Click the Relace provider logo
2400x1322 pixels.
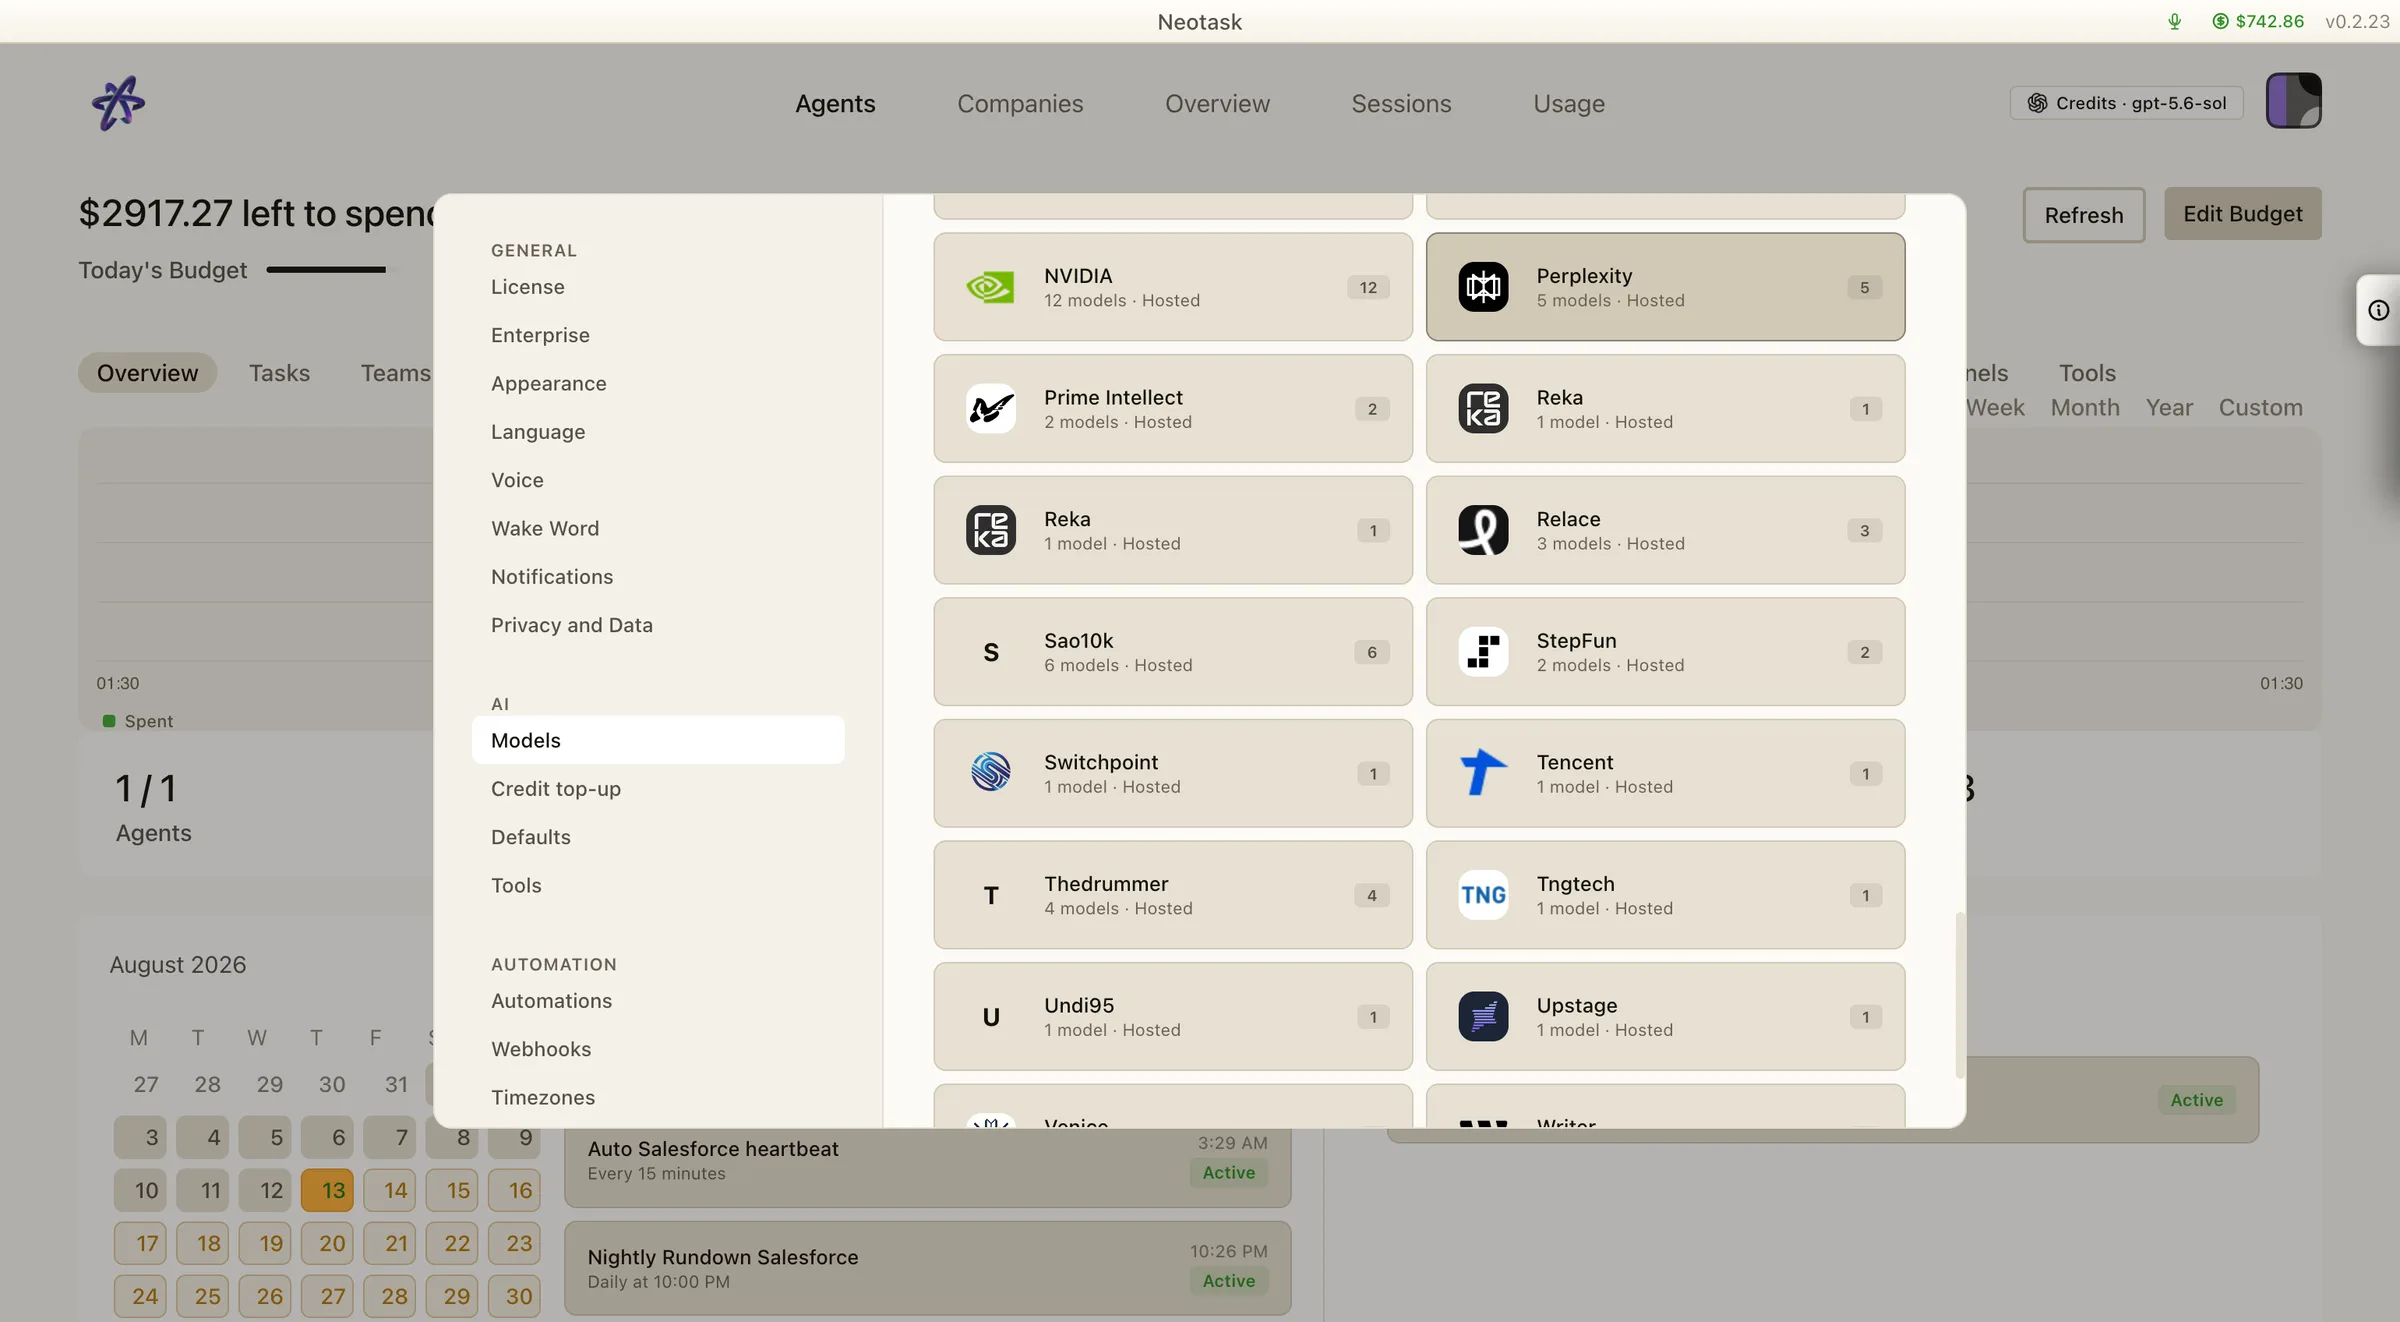[x=1483, y=530]
